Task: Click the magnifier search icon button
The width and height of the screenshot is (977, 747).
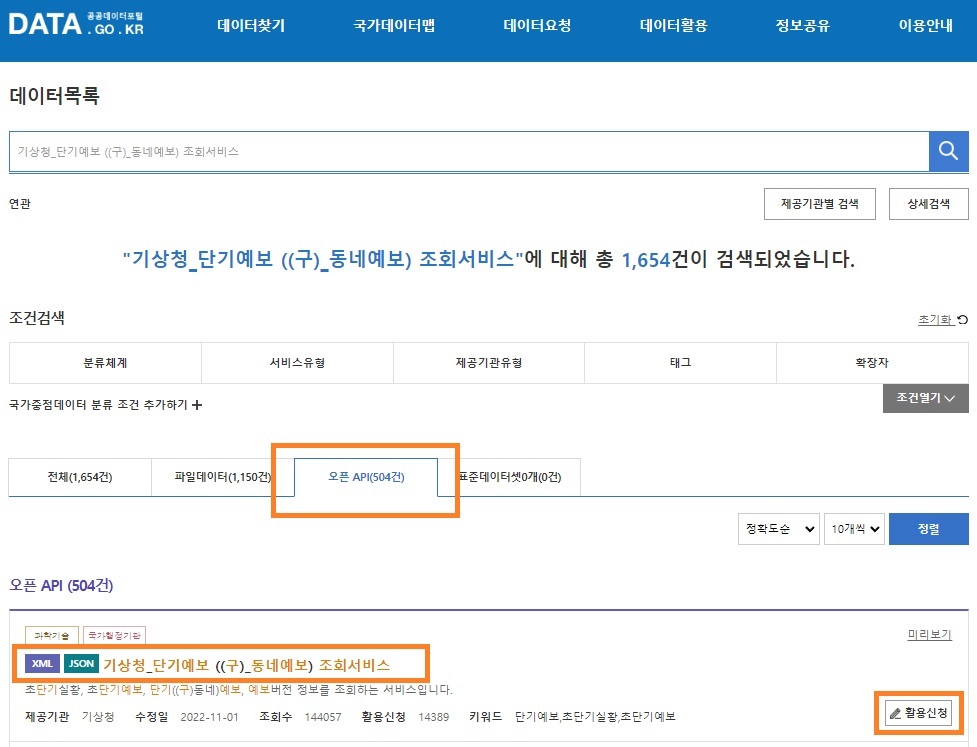Action: (x=948, y=151)
